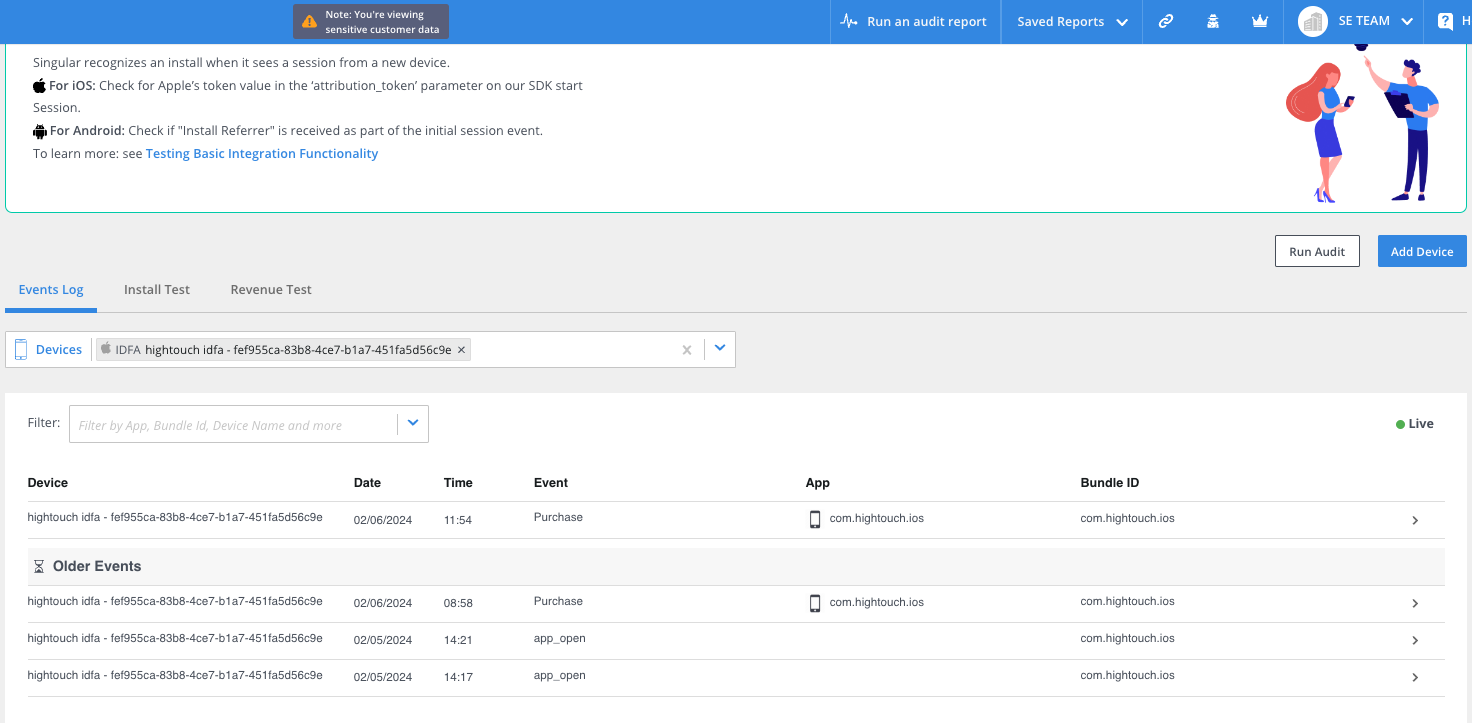Click the Older Events section heading
1472x723 pixels.
97,566
